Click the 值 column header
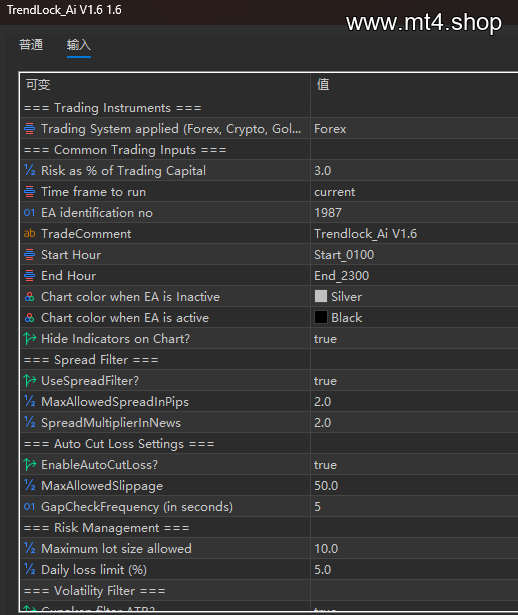The height and width of the screenshot is (615, 518). [x=323, y=84]
